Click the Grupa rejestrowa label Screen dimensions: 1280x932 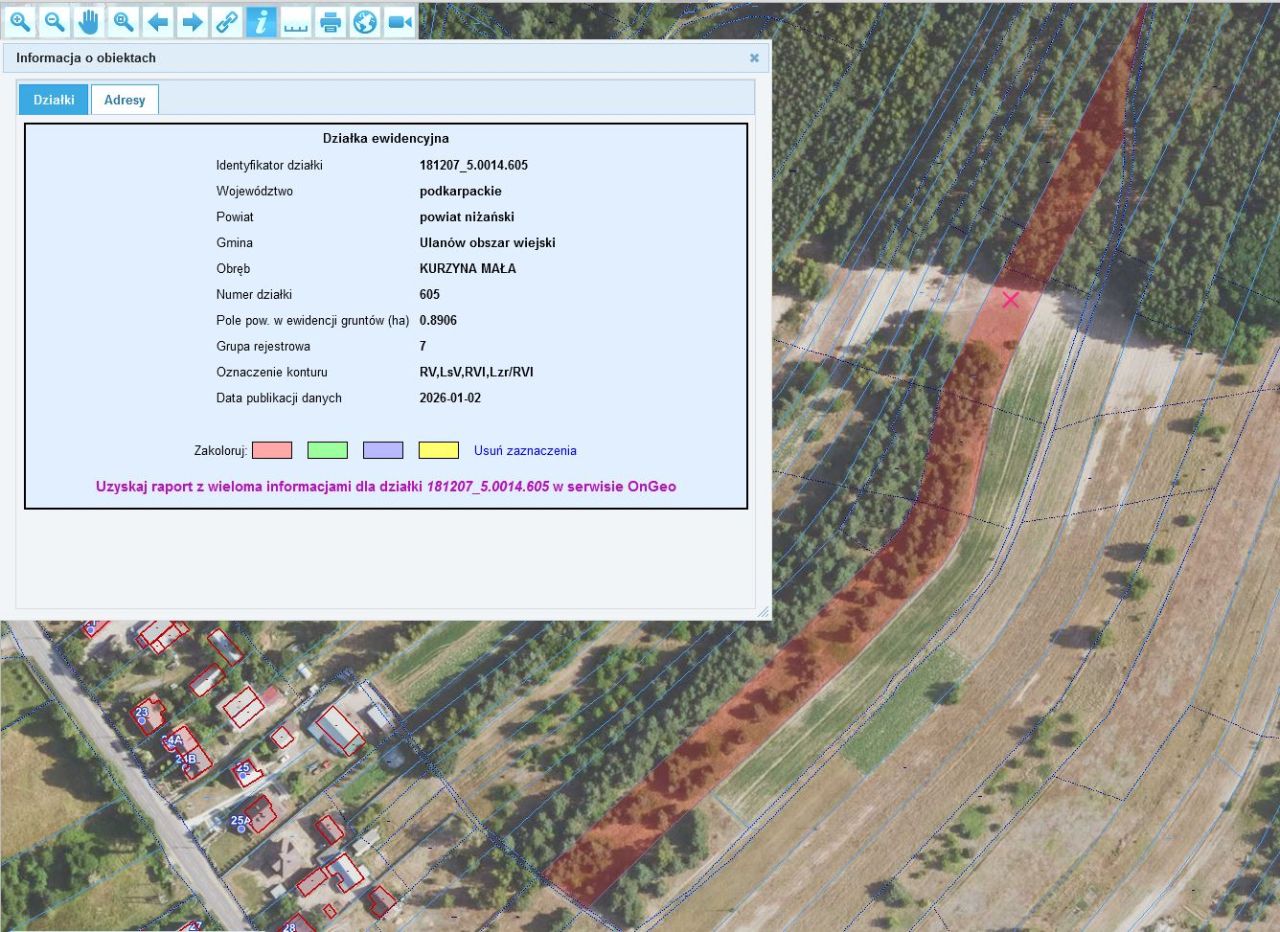coord(263,346)
